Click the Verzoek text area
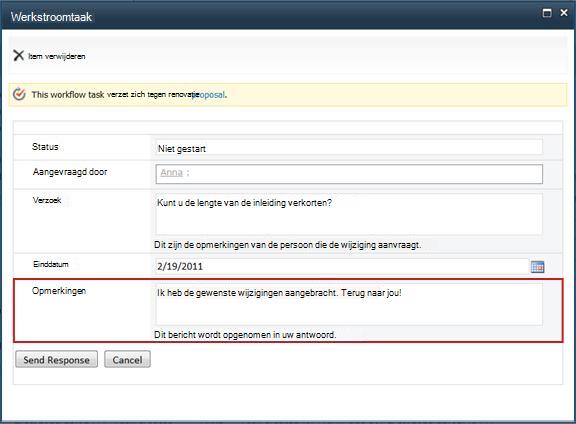 pos(349,214)
